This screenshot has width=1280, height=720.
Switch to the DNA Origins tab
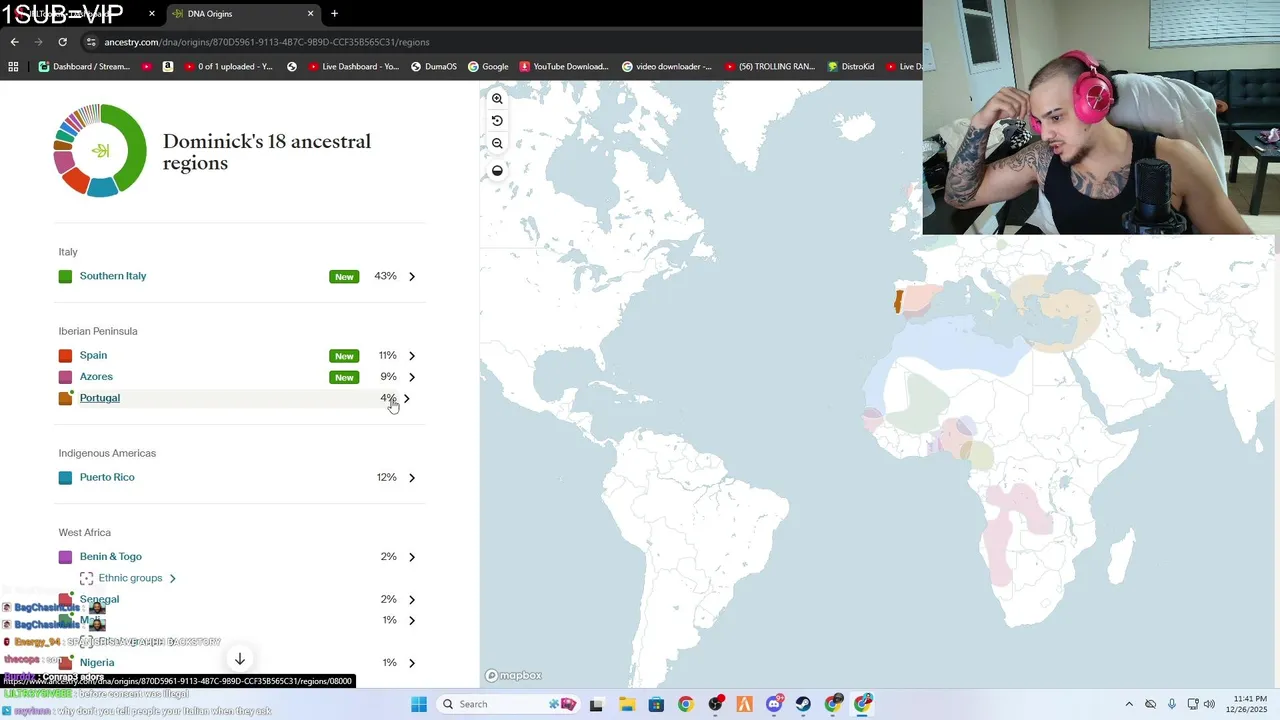click(x=242, y=14)
